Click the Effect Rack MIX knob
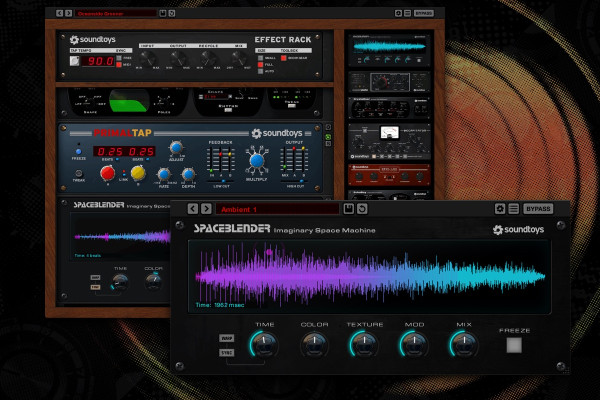The height and width of the screenshot is (400, 600). pos(239,59)
